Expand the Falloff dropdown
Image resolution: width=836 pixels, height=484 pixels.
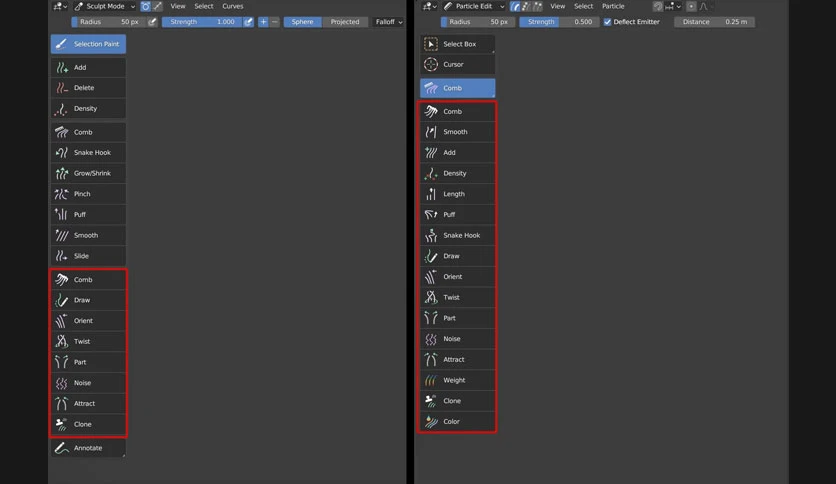point(389,22)
